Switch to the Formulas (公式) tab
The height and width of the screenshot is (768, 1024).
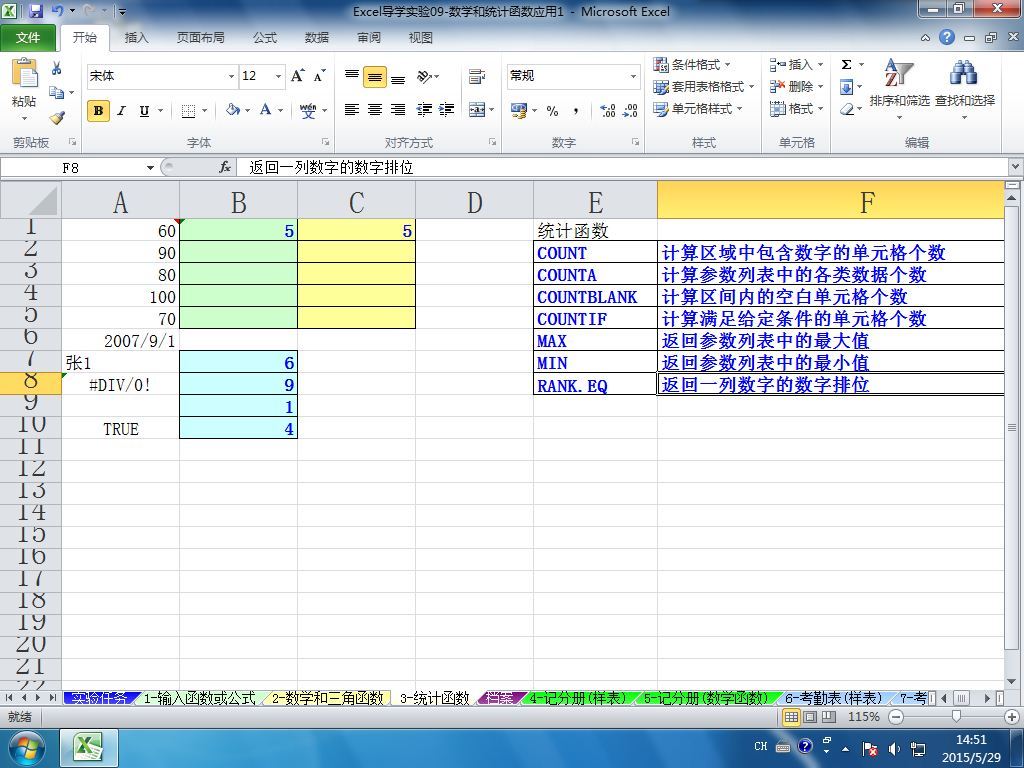click(x=264, y=38)
